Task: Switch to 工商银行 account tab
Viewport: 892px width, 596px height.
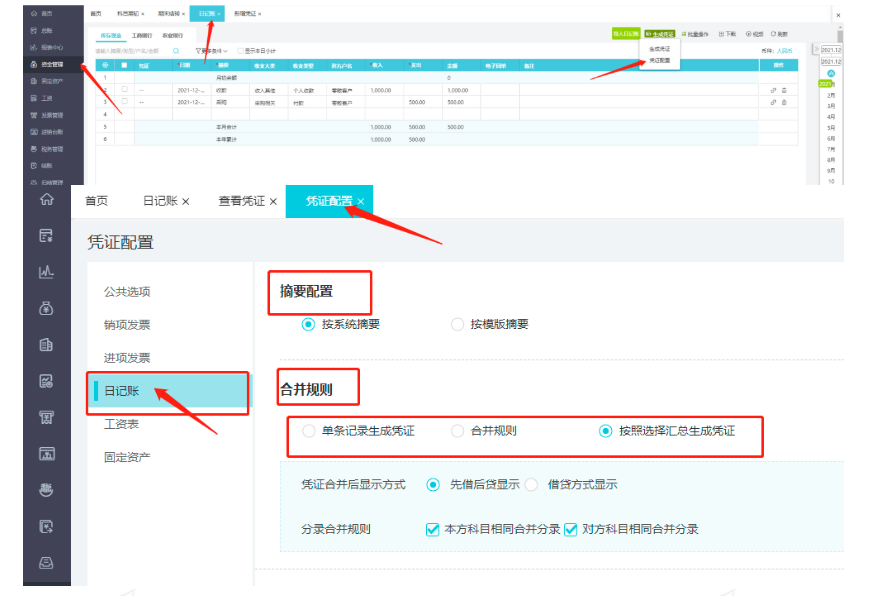Action: 142,35
